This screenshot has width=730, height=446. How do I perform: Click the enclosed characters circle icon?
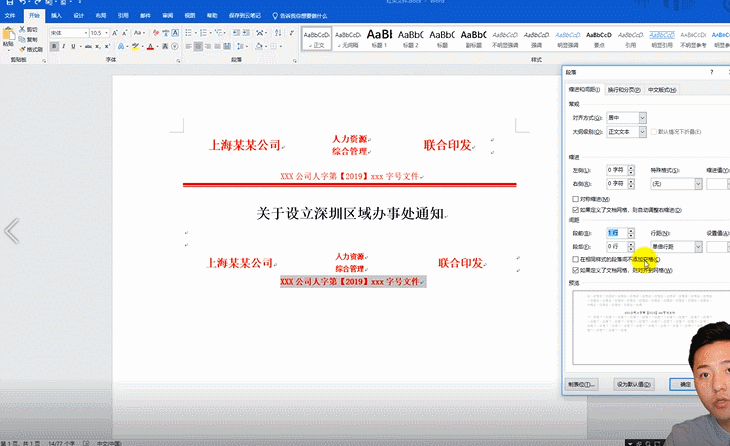[x=175, y=47]
